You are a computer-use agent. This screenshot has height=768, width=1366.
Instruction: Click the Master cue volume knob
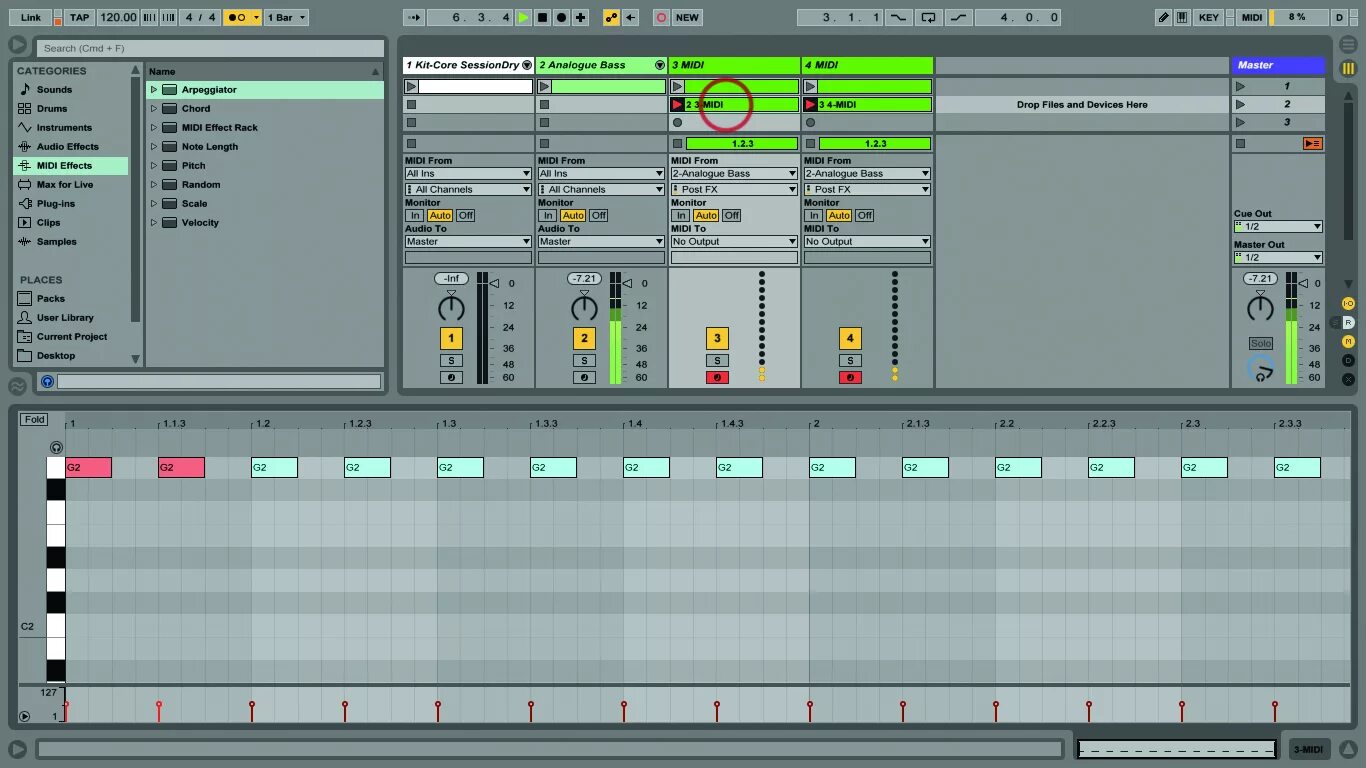1260,369
